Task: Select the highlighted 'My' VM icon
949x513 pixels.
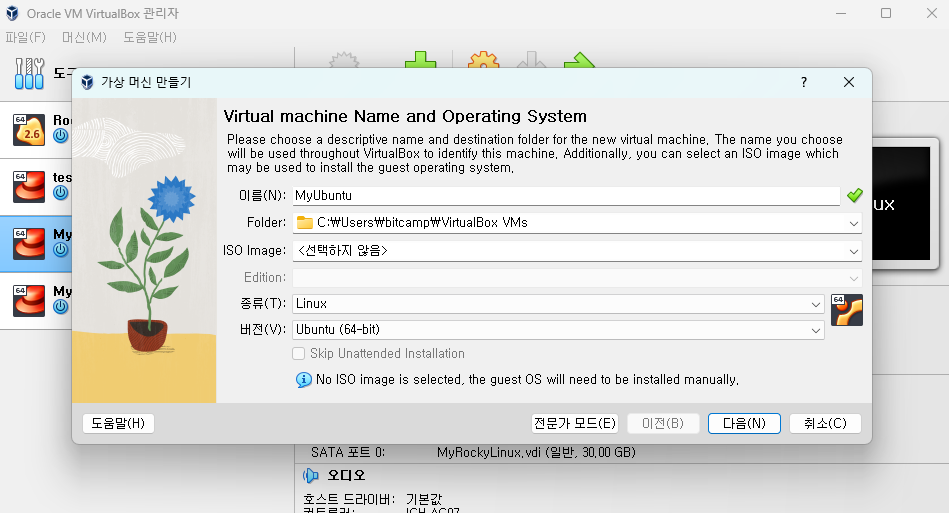Action: (29, 243)
